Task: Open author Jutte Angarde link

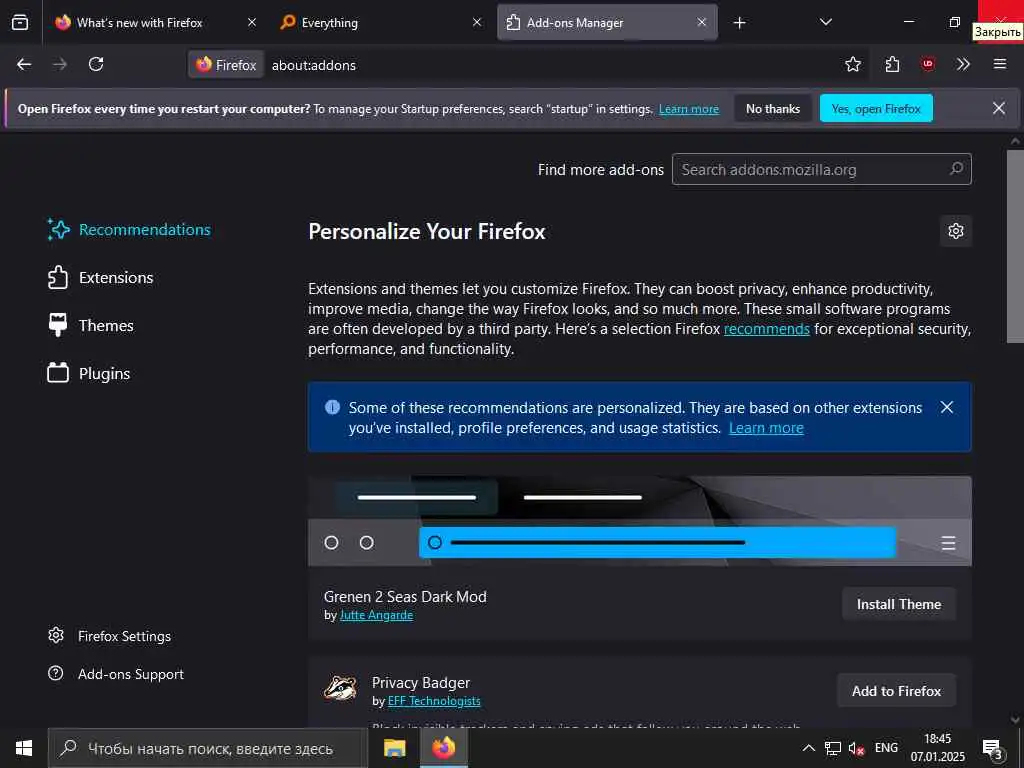Action: click(x=376, y=615)
